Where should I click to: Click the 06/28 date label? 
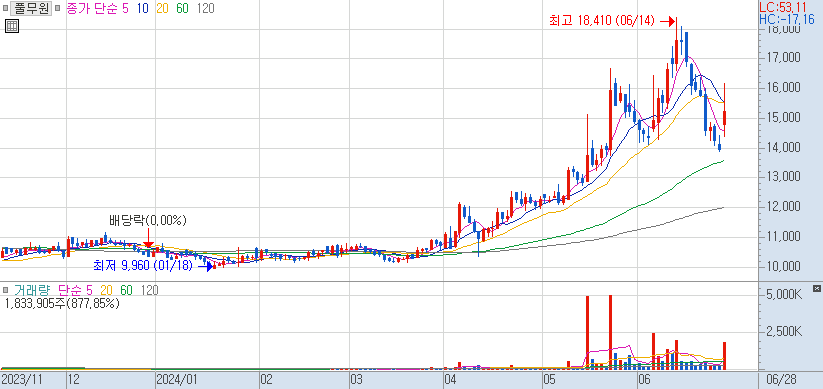pos(781,379)
